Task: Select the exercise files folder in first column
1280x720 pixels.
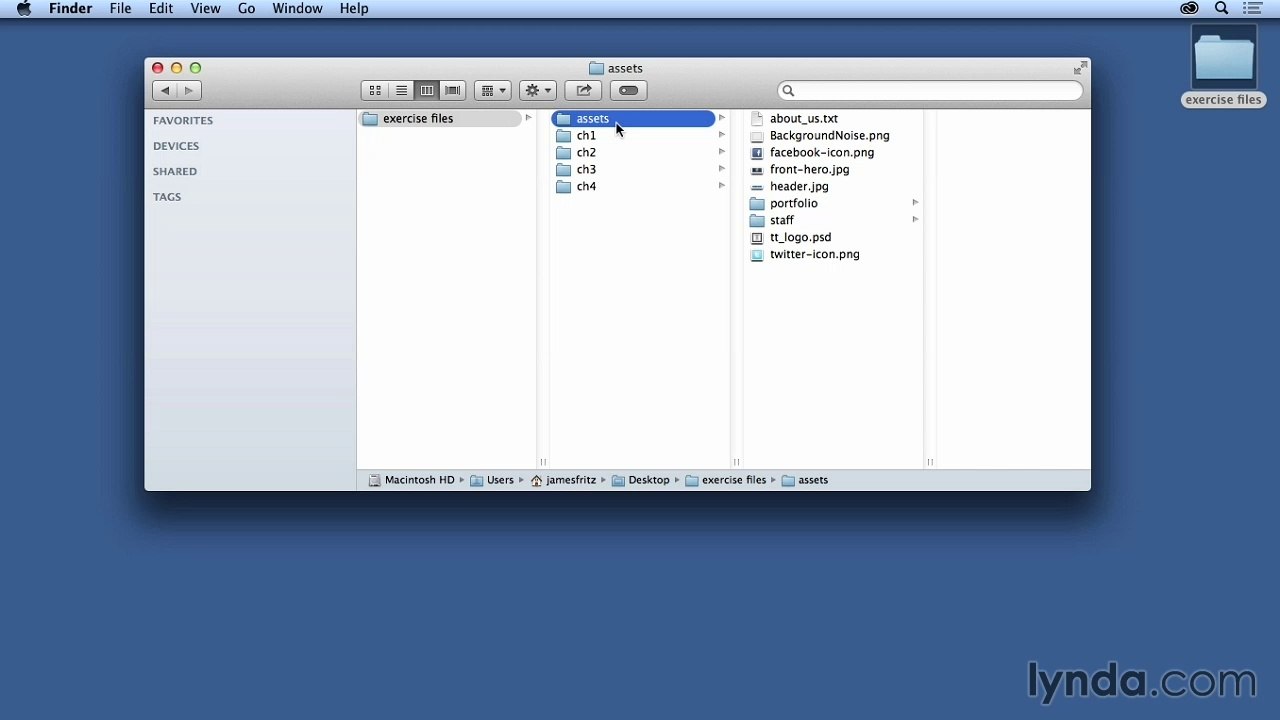Action: click(x=441, y=118)
